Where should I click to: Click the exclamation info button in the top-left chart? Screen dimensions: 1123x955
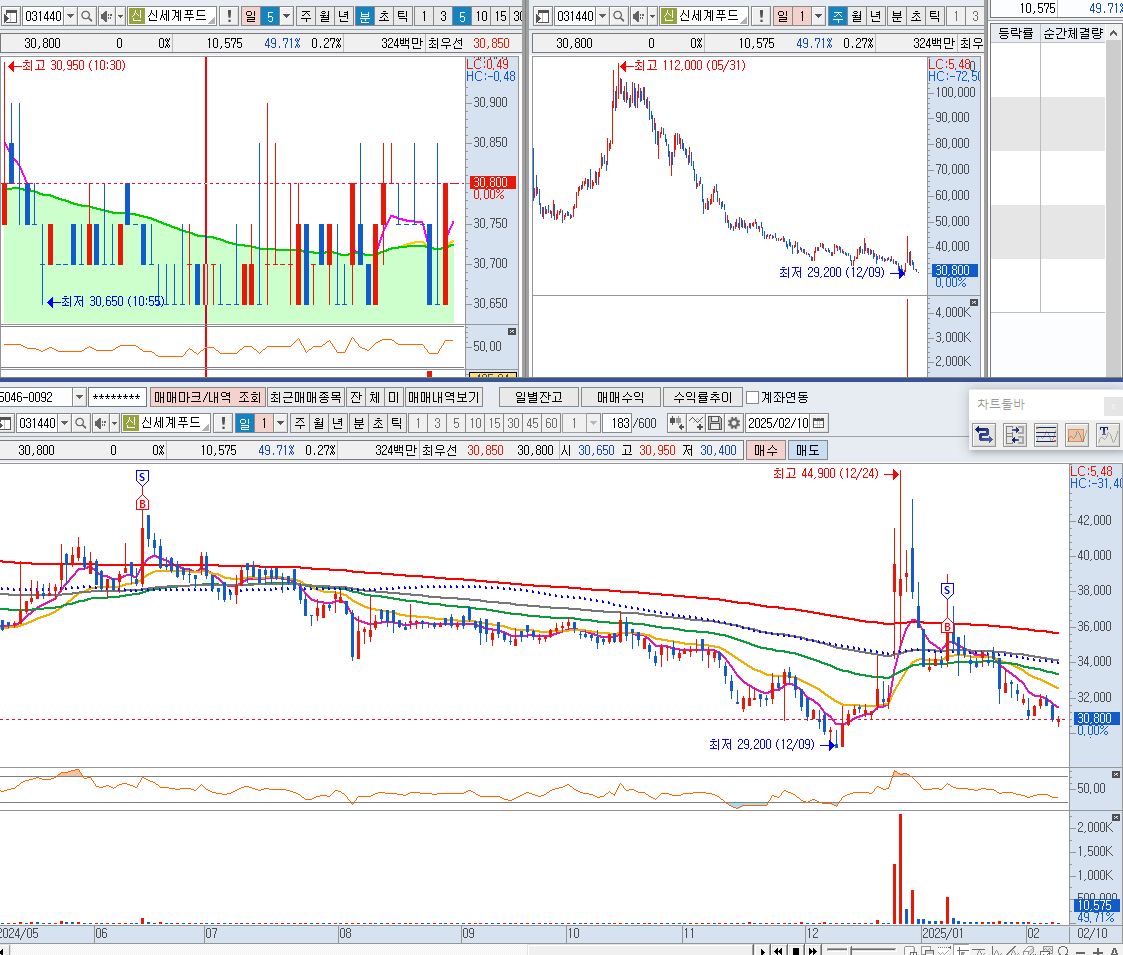tap(229, 16)
